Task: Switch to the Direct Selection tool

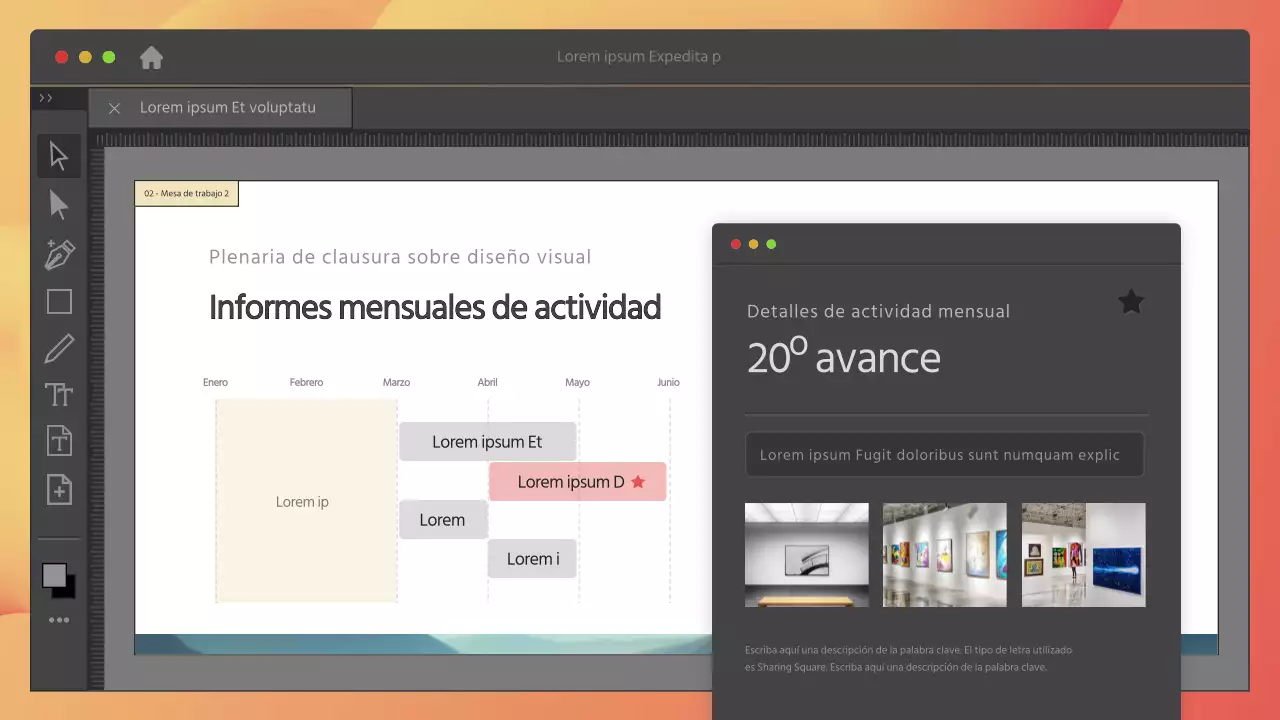Action: click(58, 205)
